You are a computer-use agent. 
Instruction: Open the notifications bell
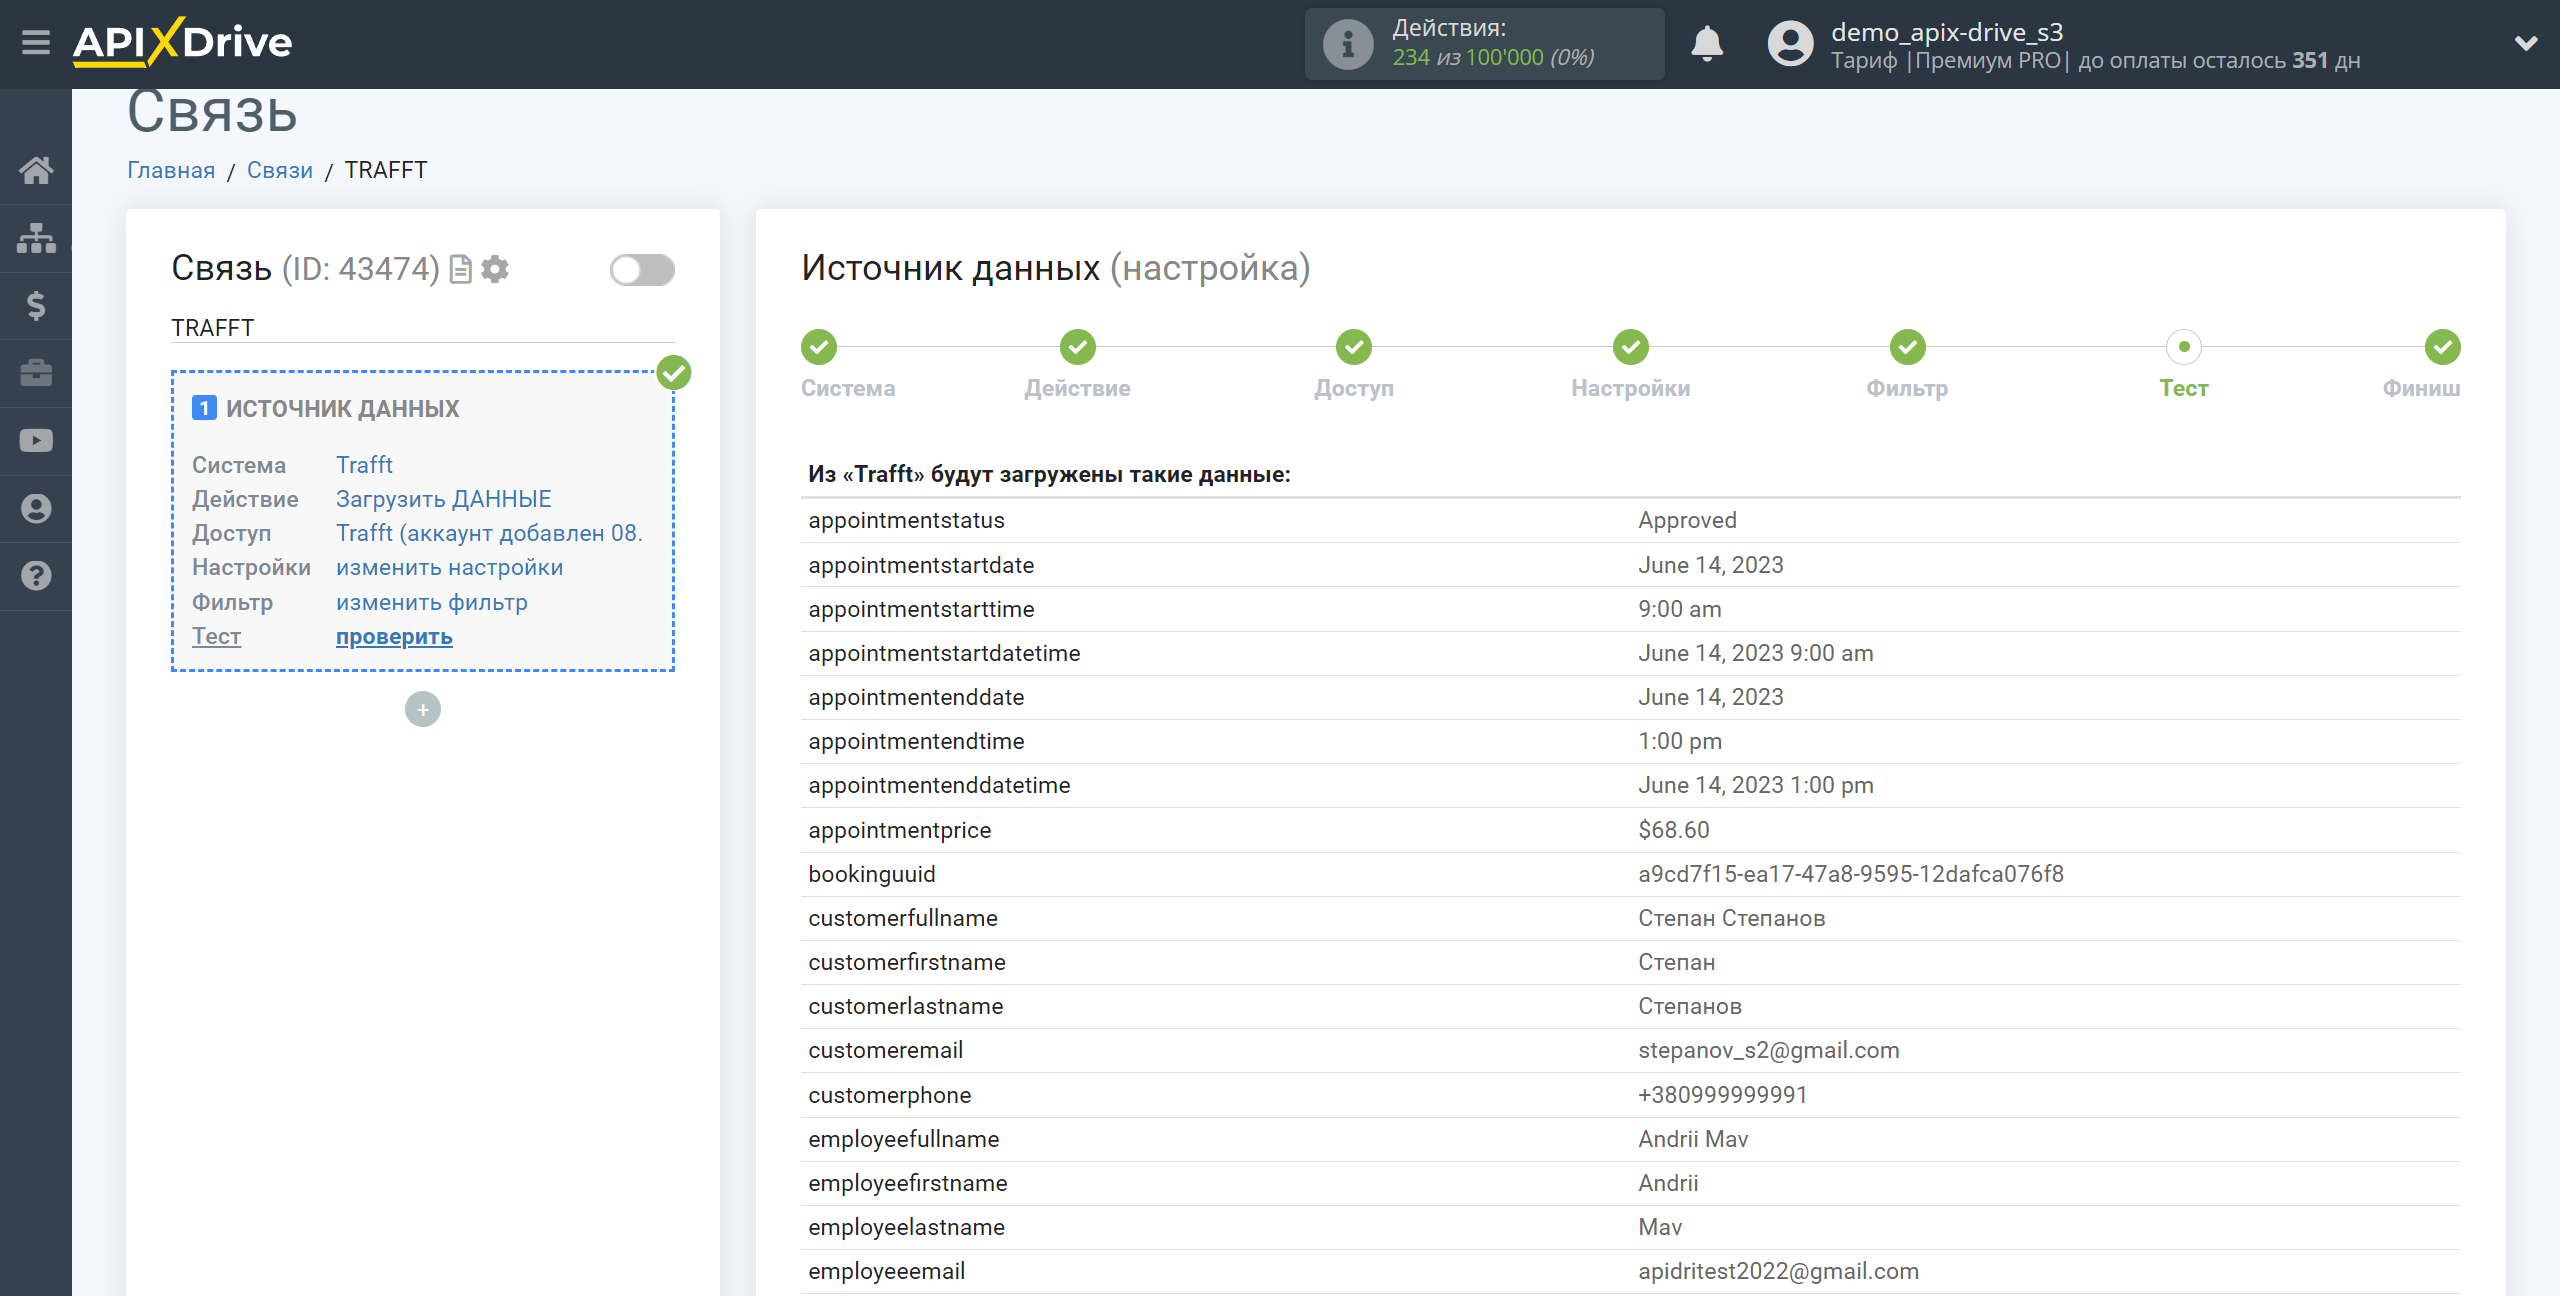[1707, 44]
